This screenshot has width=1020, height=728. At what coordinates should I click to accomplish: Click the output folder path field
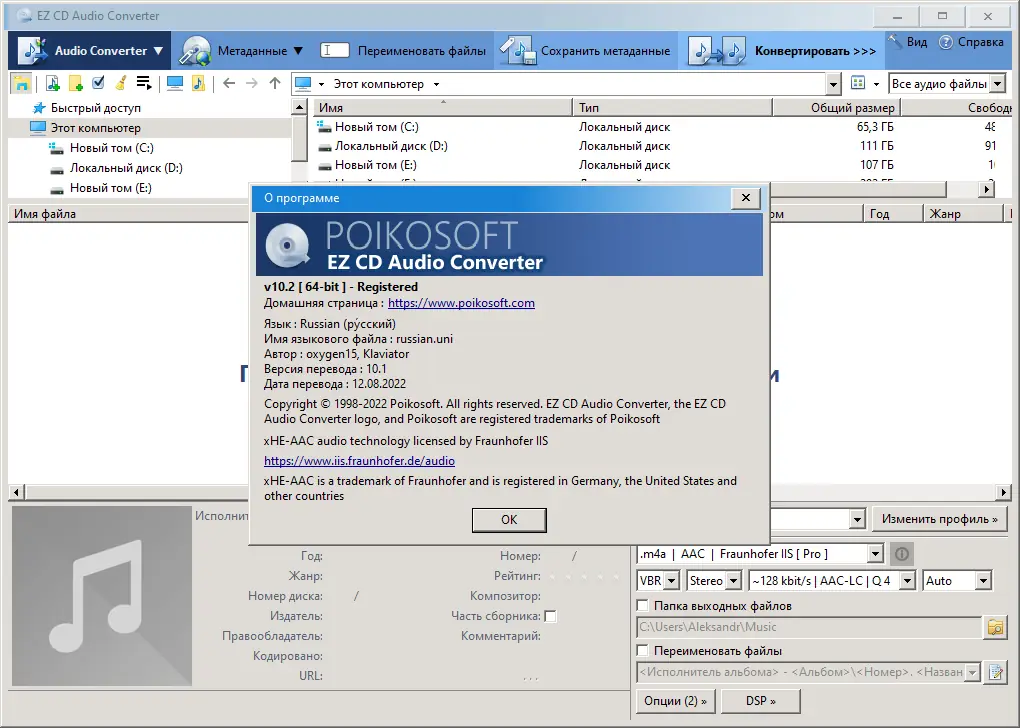pos(809,627)
